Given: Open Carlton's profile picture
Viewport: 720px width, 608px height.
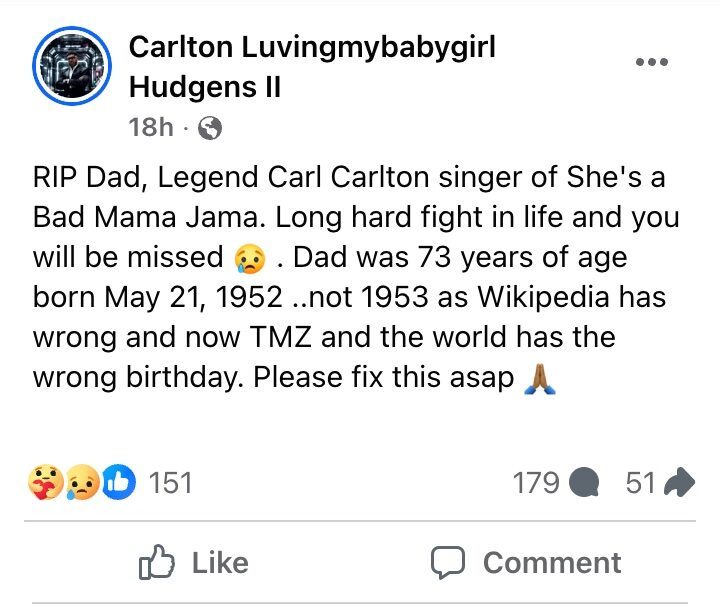Looking at the screenshot, I should pyautogui.click(x=71, y=70).
